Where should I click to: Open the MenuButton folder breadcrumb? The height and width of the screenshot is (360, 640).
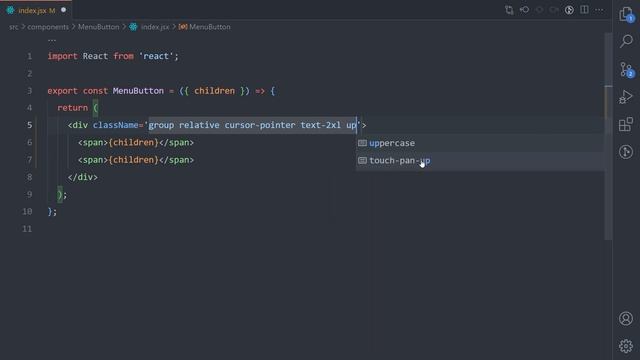(98, 27)
